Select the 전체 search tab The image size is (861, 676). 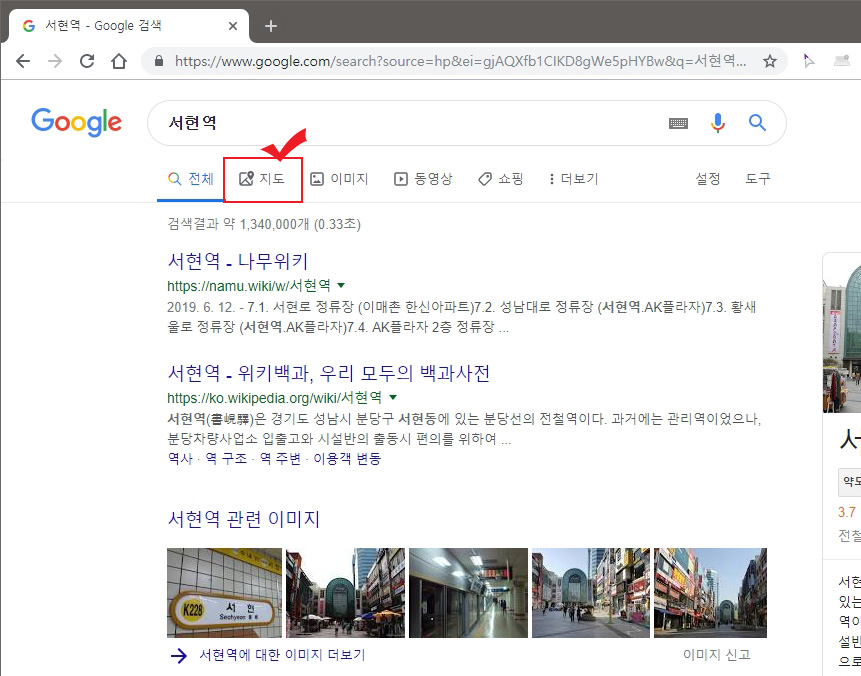point(191,179)
